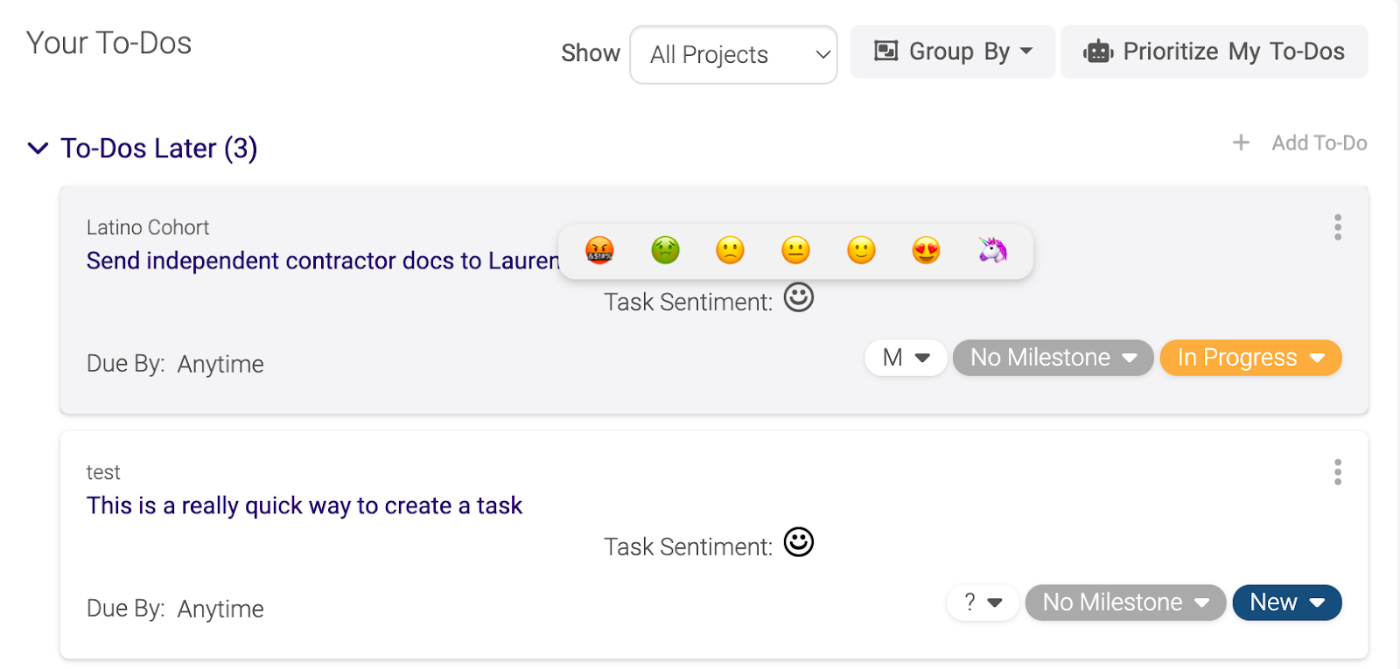Open 'This is a really quick way' task
This screenshot has width=1400, height=669.
tap(304, 505)
